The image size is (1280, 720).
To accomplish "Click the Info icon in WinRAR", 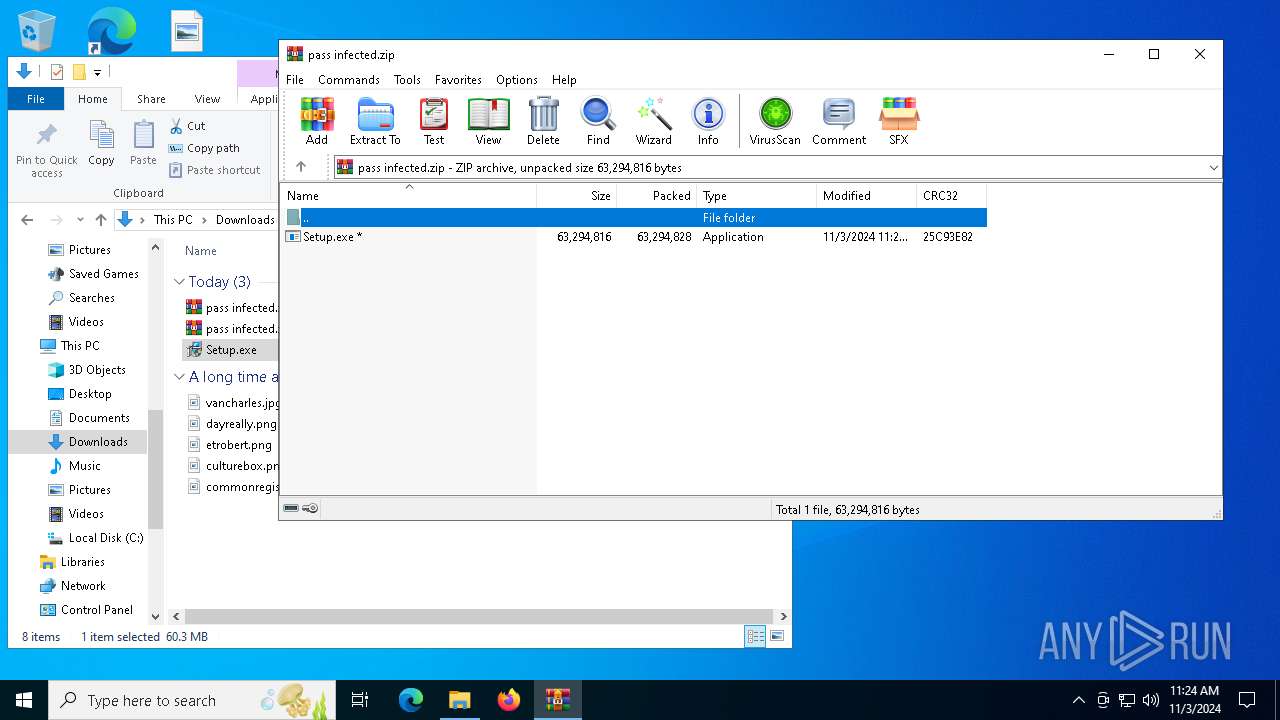I will [708, 122].
